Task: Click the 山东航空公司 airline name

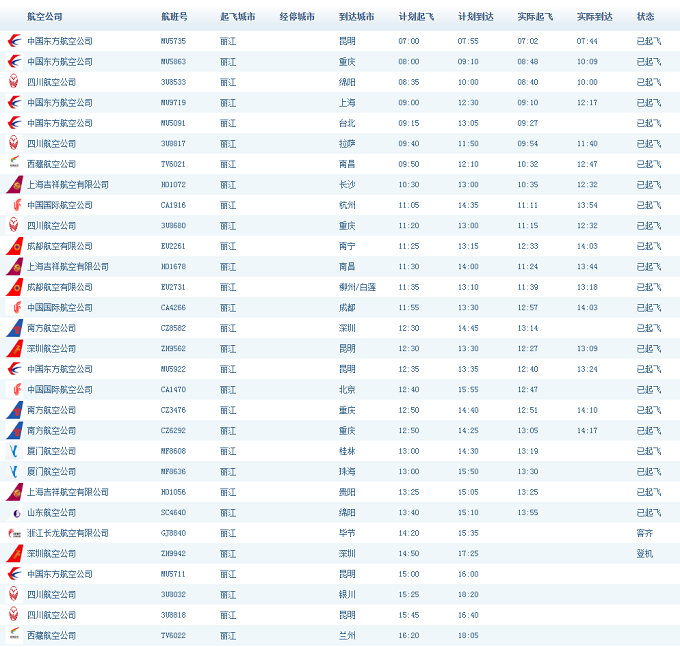Action: coord(52,513)
